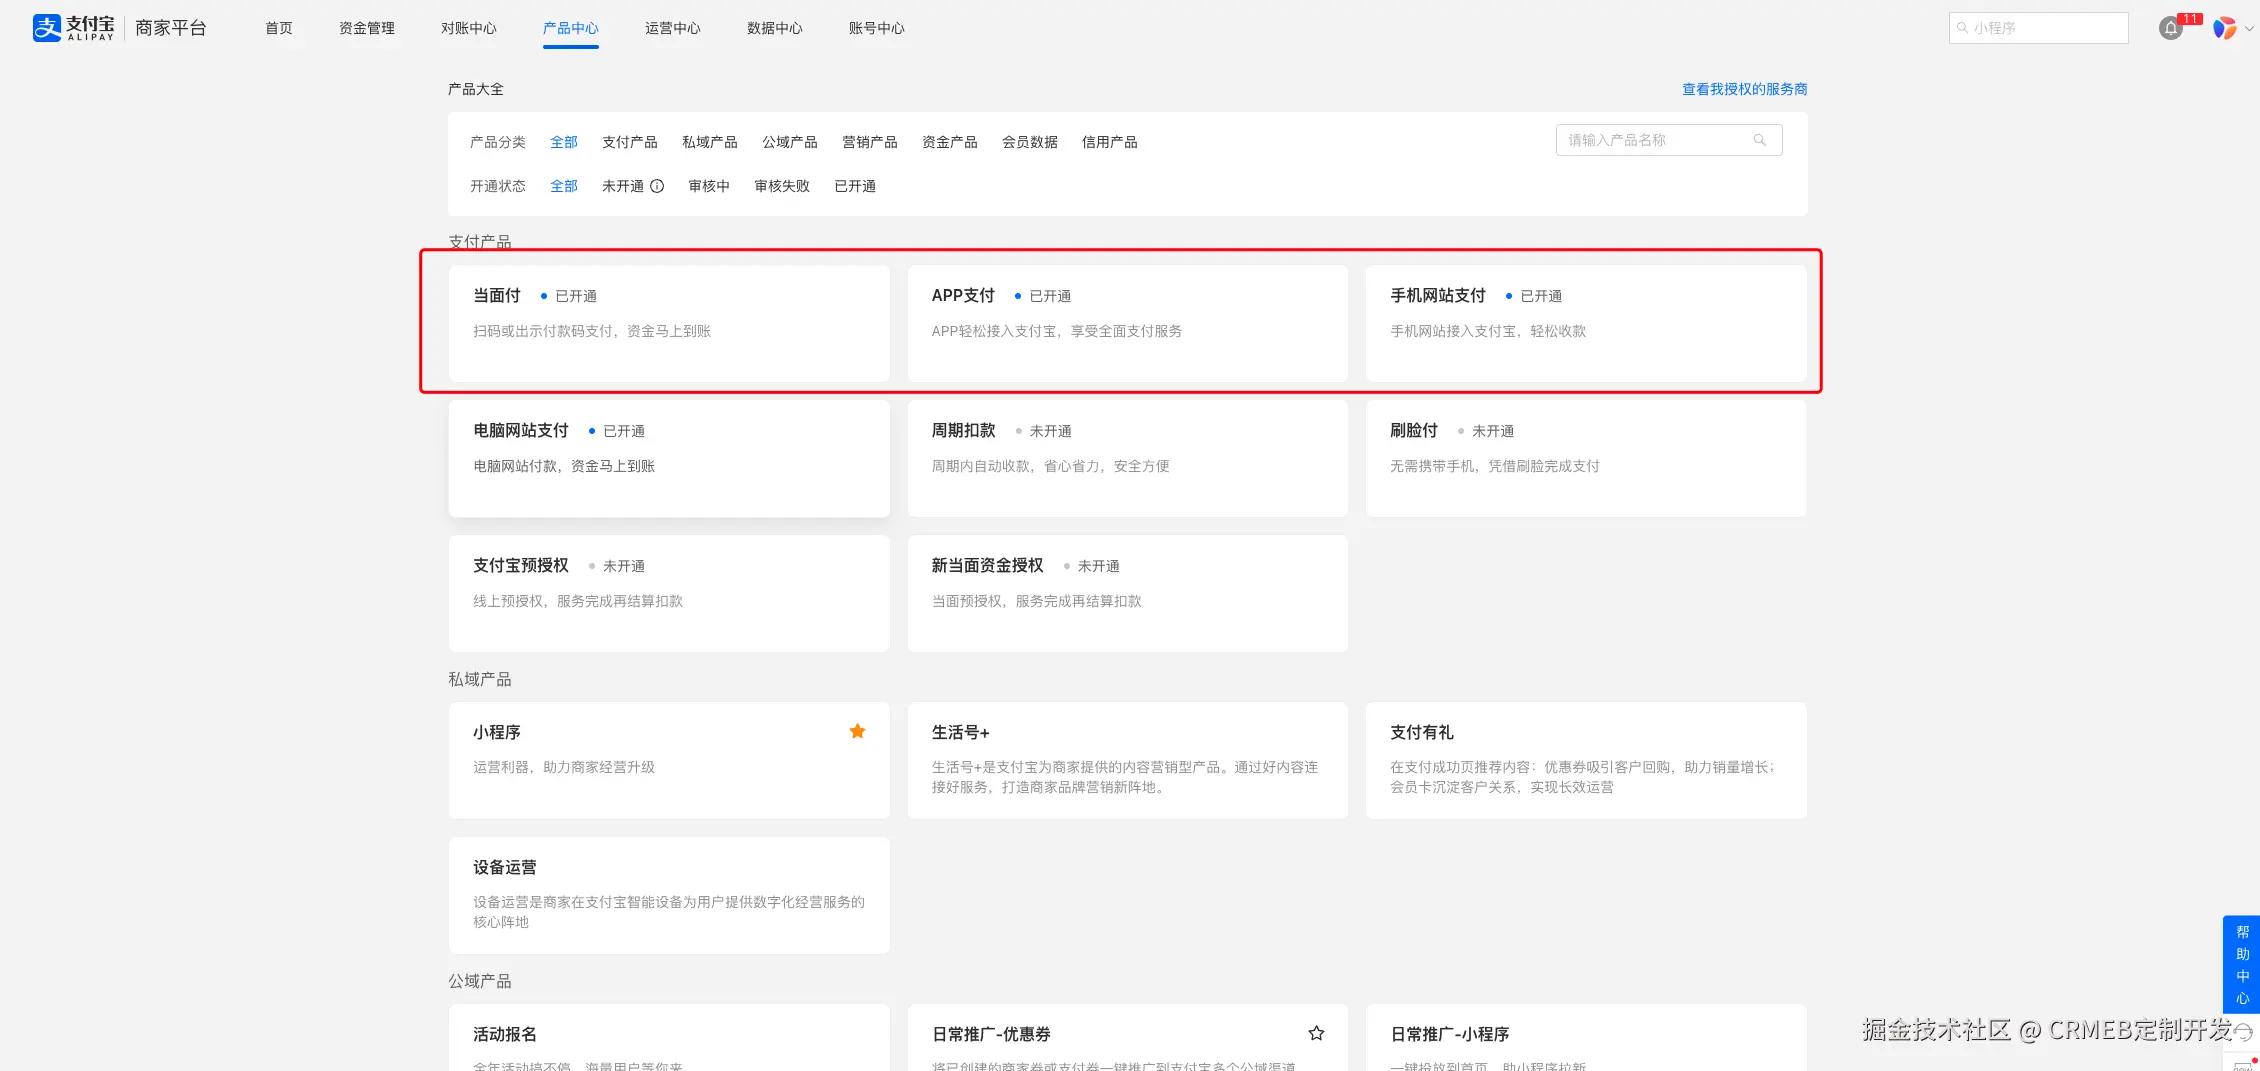Open the 当面付 product card
Screen dimensions: 2260x1071
click(x=669, y=323)
